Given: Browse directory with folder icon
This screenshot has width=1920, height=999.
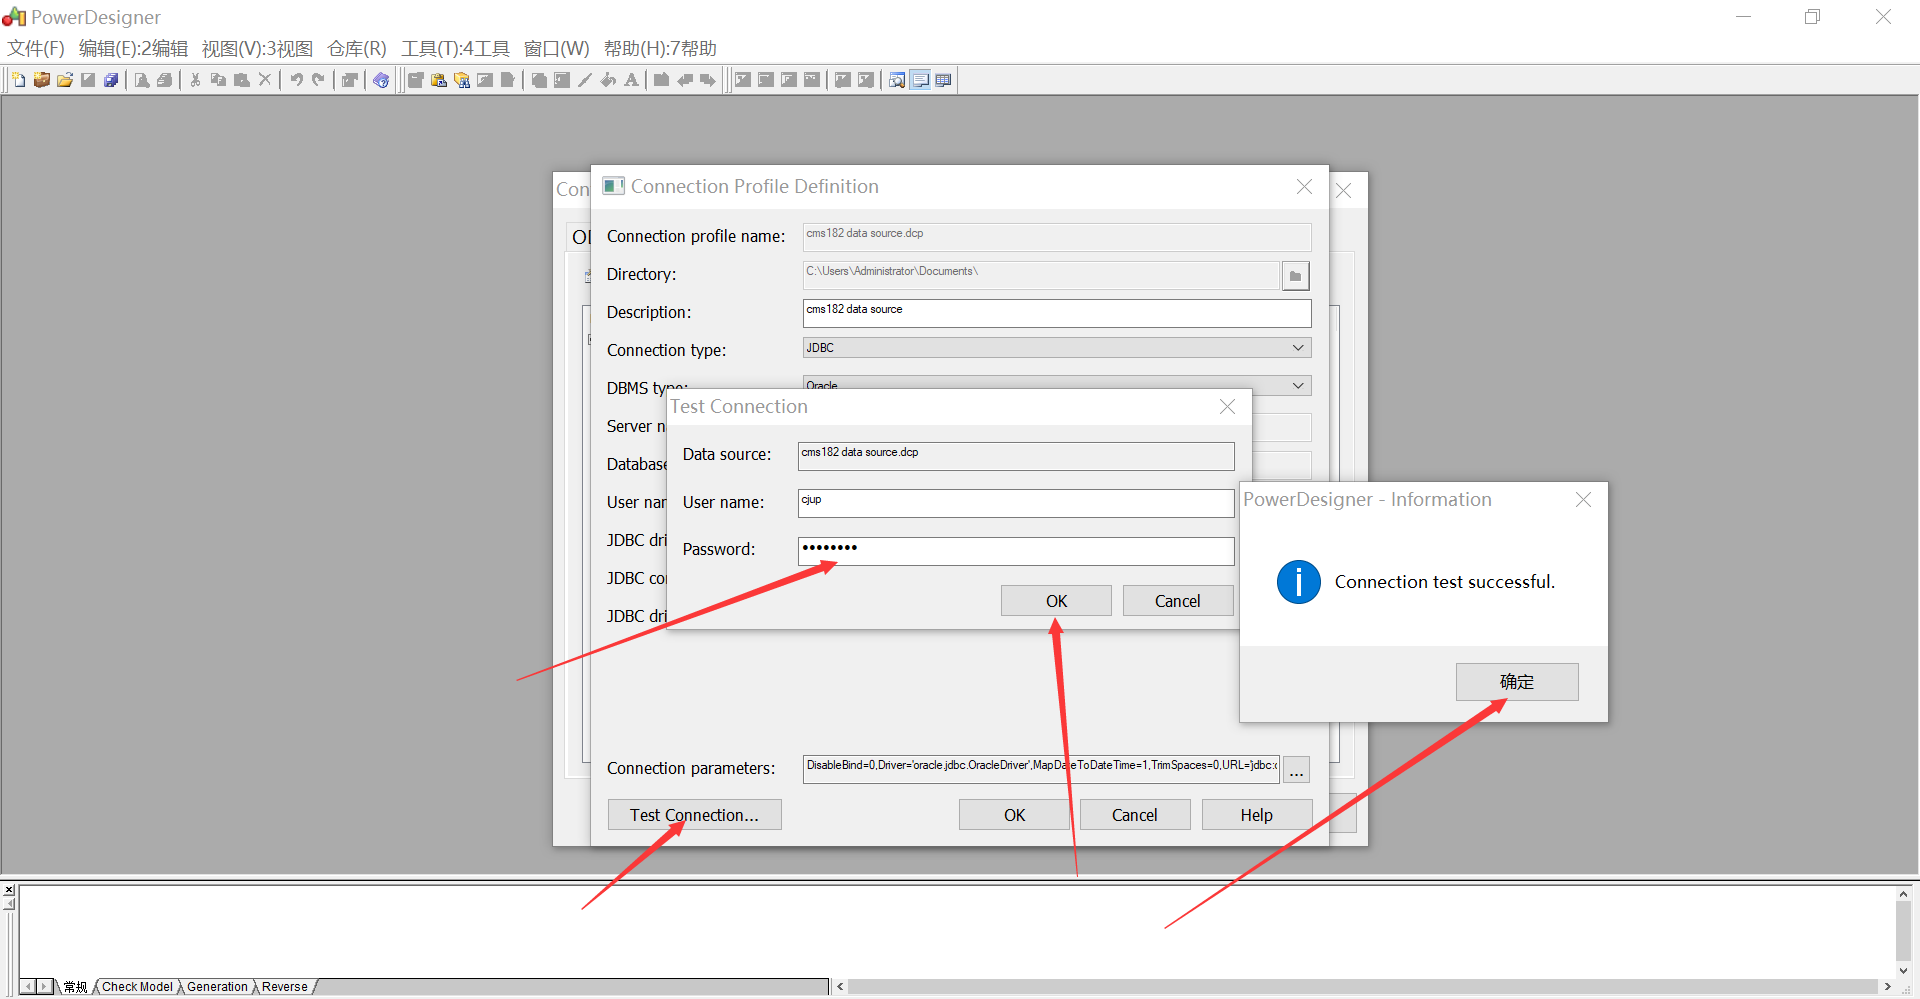Looking at the screenshot, I should 1295,275.
